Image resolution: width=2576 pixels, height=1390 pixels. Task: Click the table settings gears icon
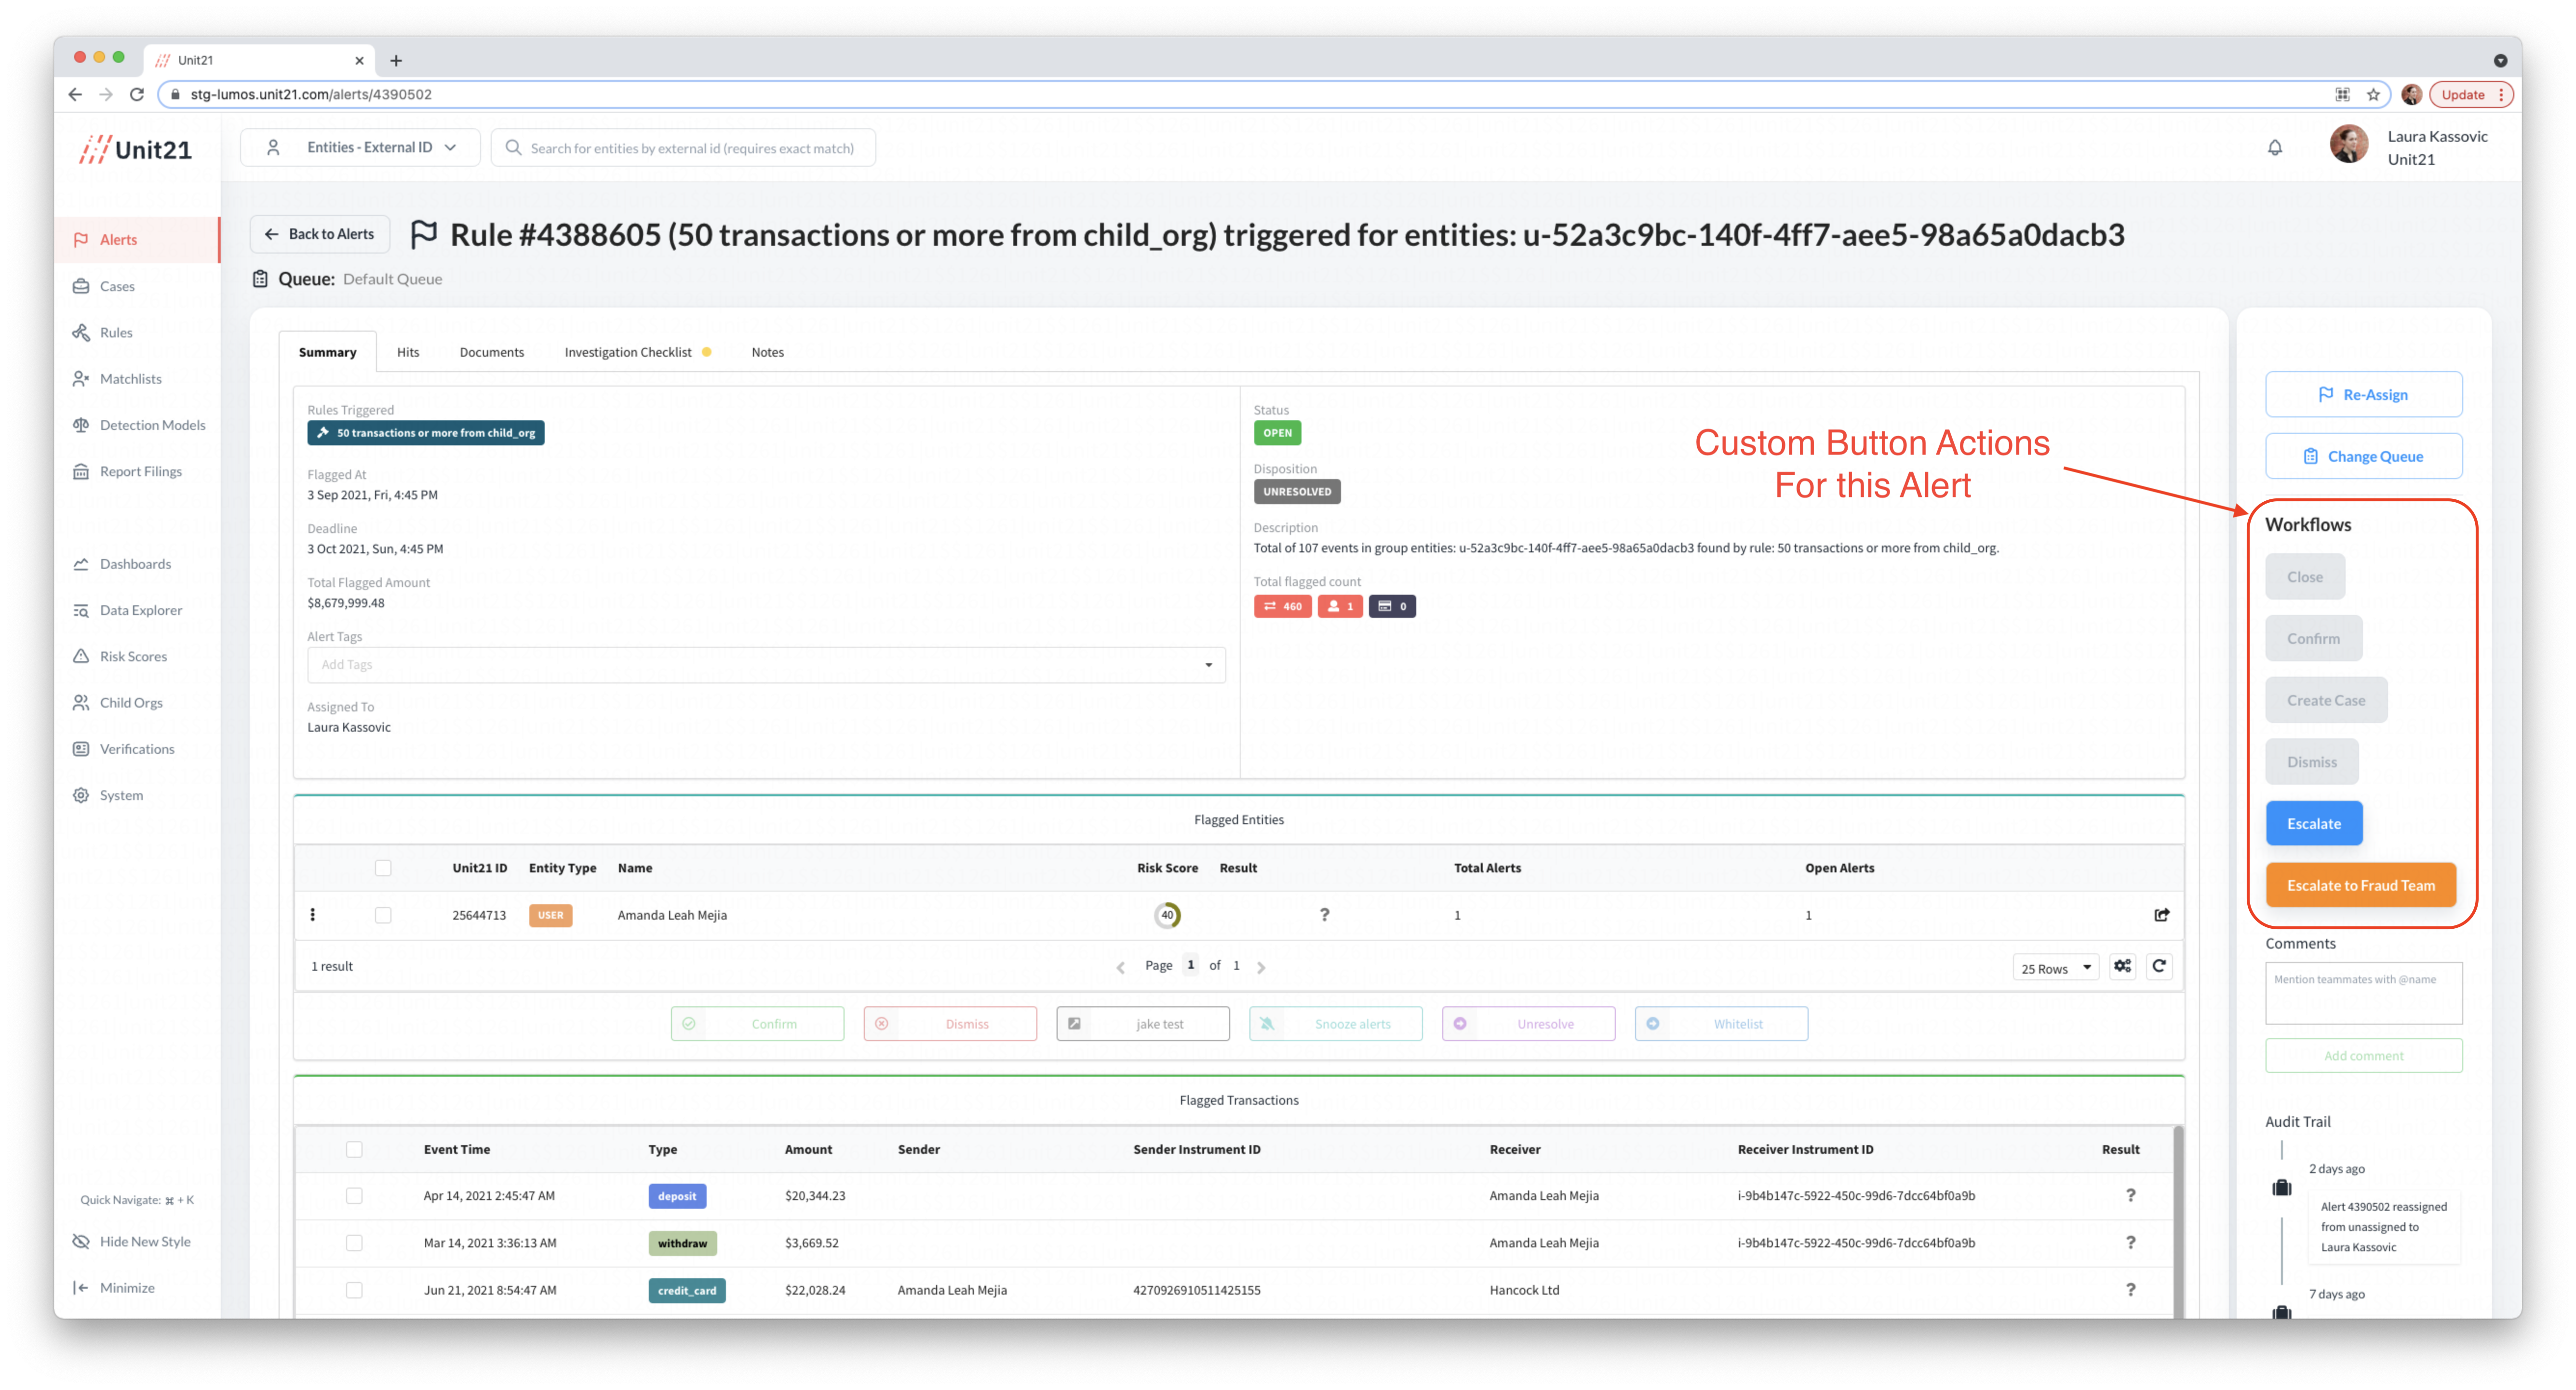pyautogui.click(x=2122, y=966)
